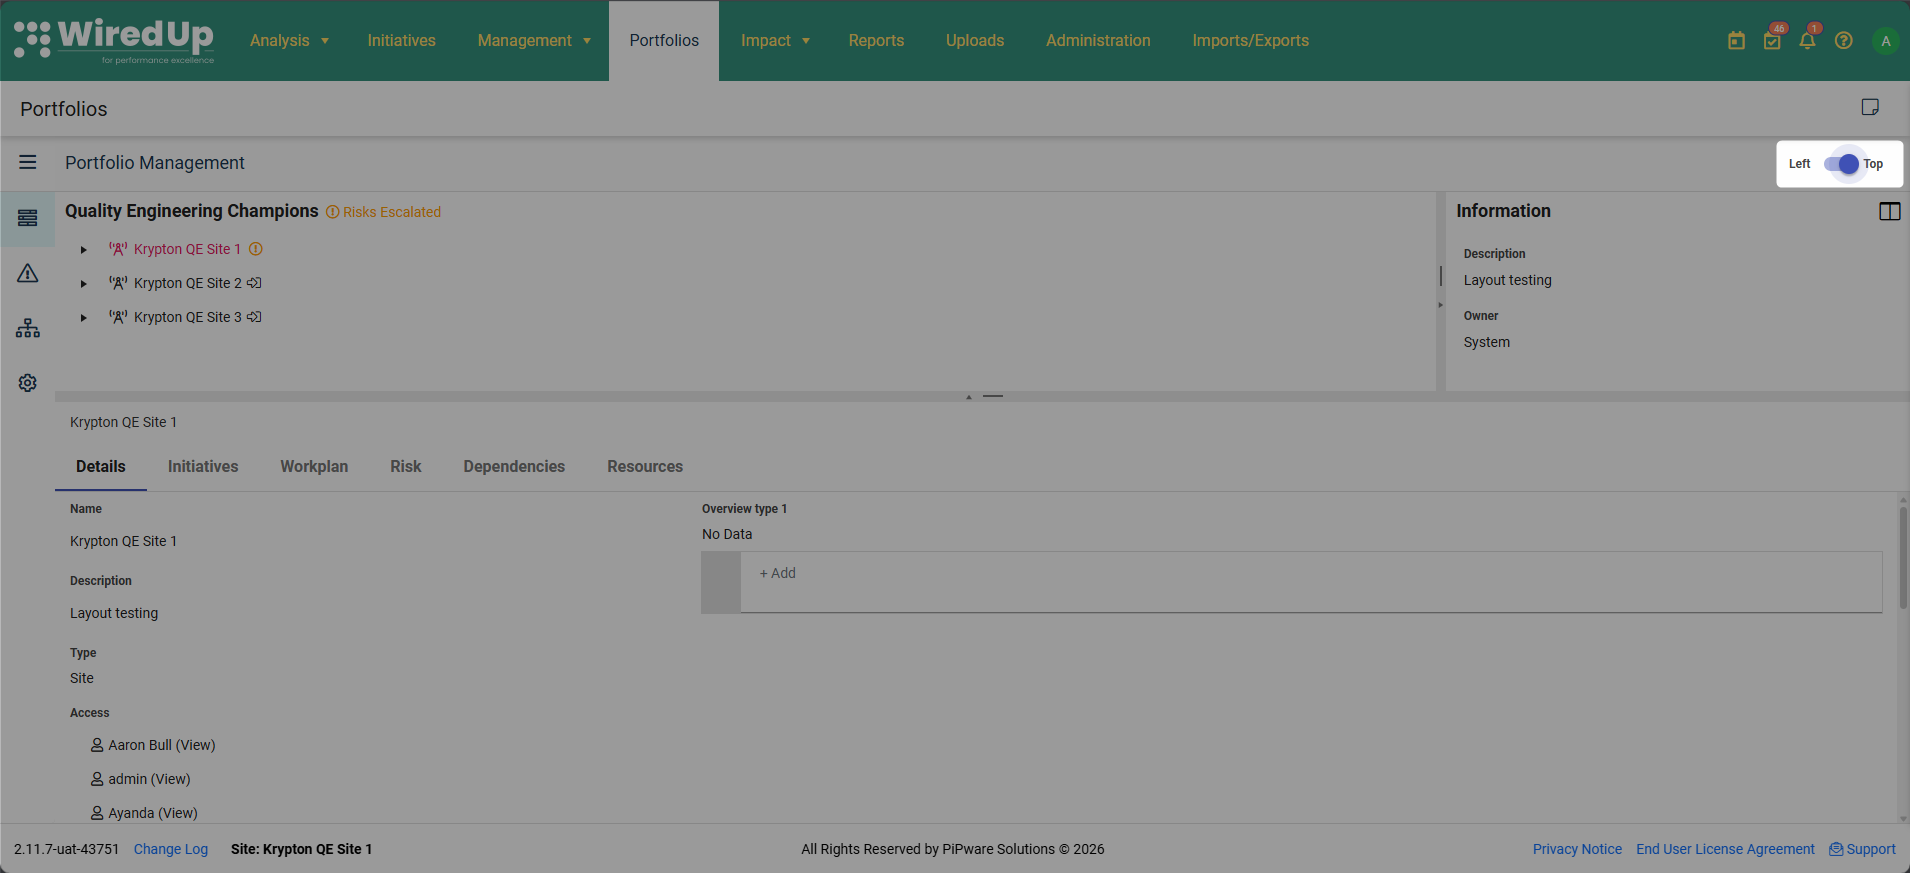Toggle the hamburger menu beside Portfolio Management
This screenshot has width=1910, height=873.
click(28, 162)
